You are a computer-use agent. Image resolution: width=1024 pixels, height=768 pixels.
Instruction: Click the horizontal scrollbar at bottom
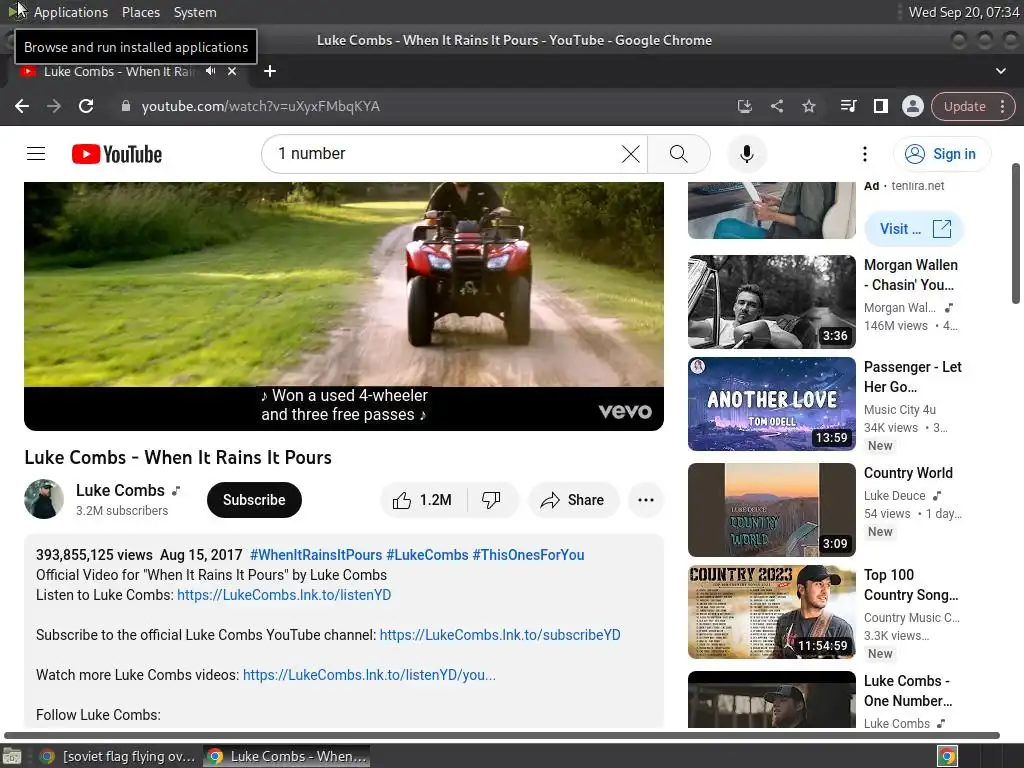click(502, 735)
